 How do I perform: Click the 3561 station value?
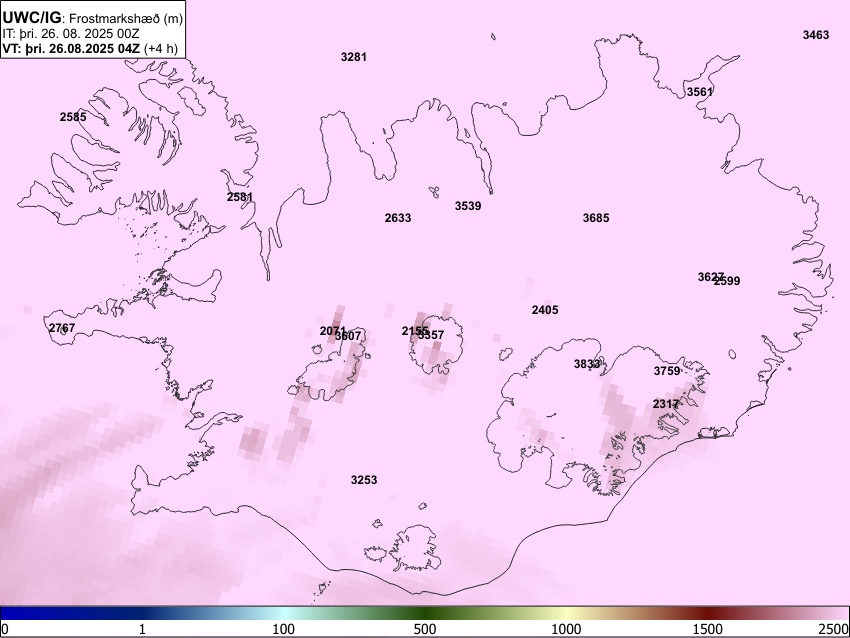point(700,92)
